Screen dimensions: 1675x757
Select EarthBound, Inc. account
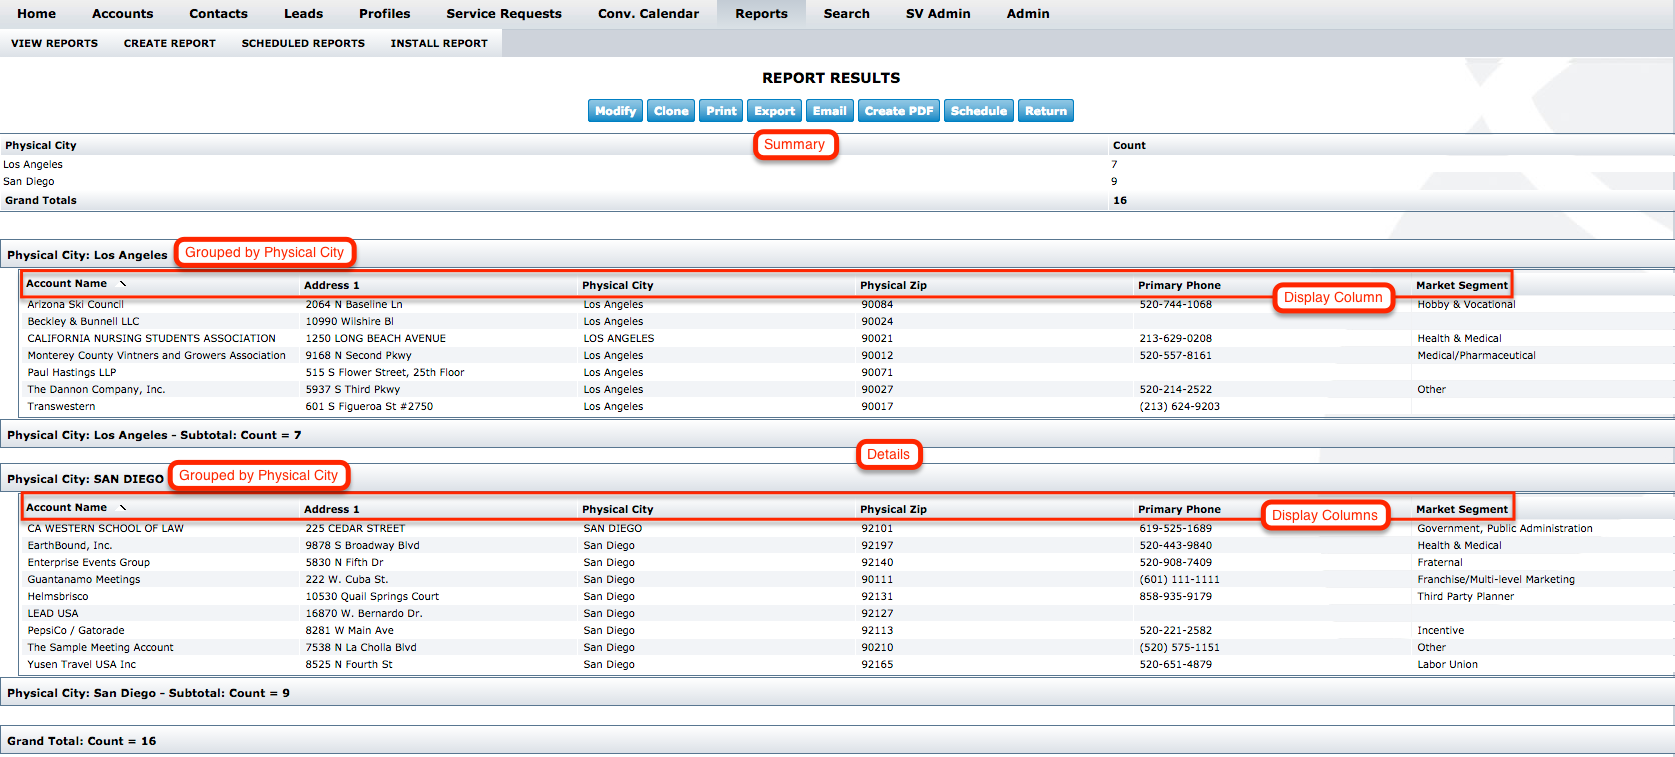point(69,545)
